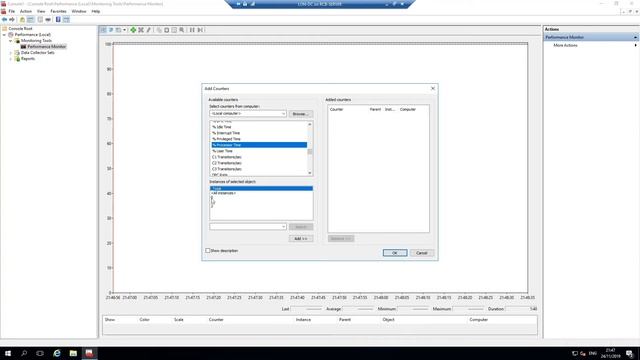Click the blue Help toolbar icon
The image size is (640, 360).
click(58, 20)
